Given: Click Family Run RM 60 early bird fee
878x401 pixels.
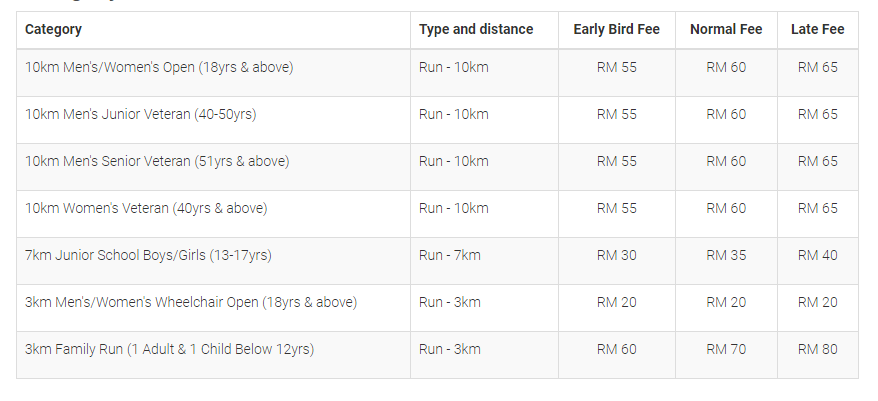Looking at the screenshot, I should tap(617, 349).
